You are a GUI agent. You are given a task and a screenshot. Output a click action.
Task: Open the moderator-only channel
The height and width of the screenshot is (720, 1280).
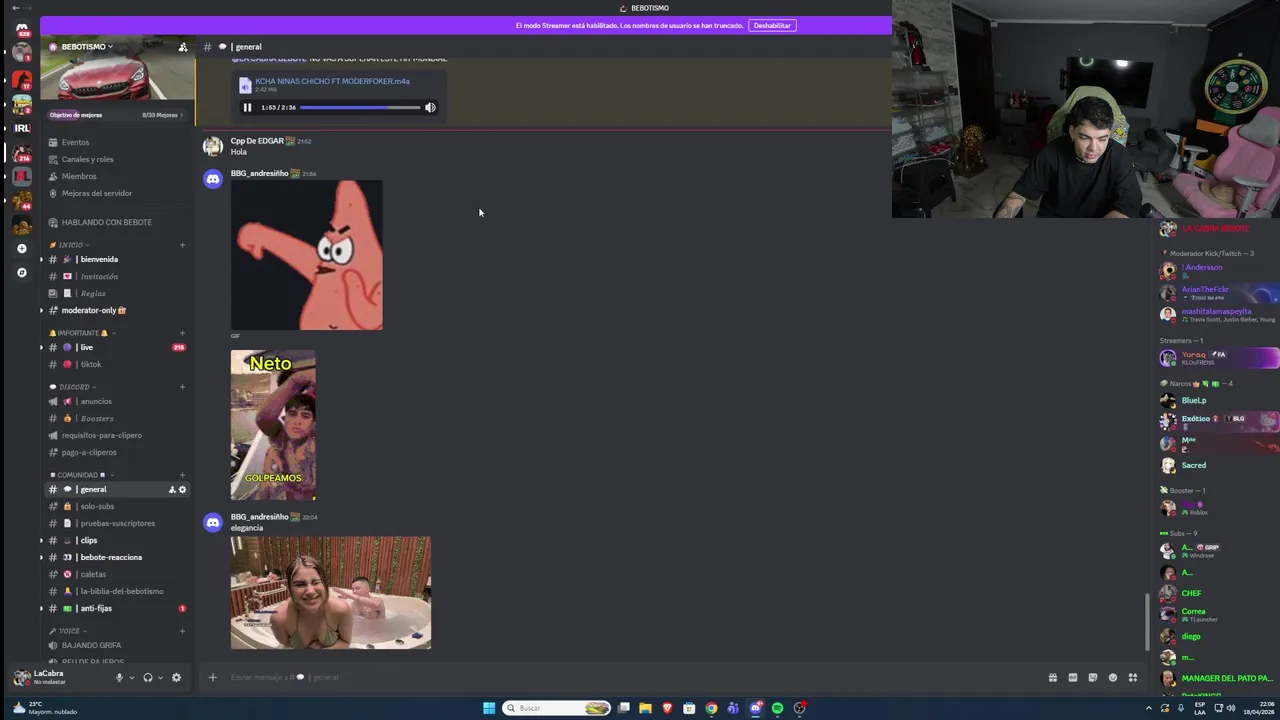coord(118,310)
